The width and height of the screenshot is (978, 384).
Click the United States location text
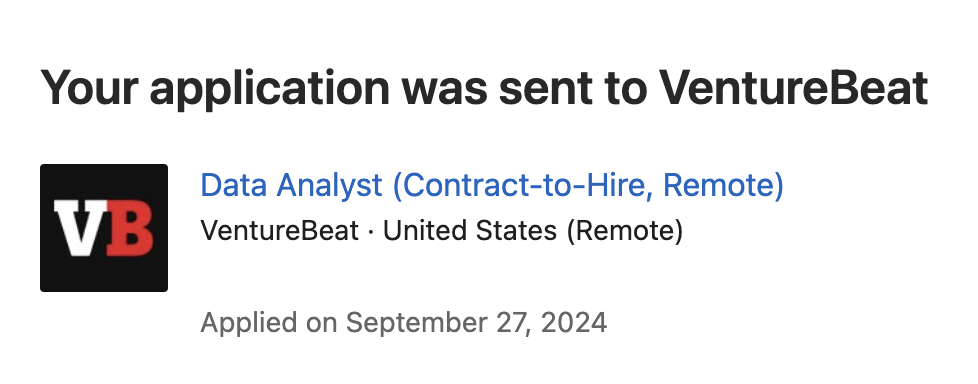coord(470,231)
